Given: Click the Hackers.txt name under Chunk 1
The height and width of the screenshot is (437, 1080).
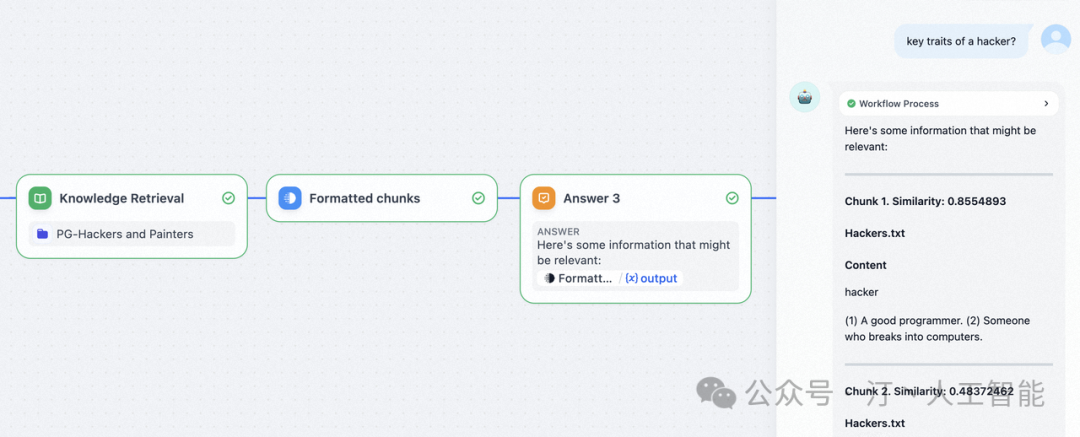Looking at the screenshot, I should (875, 233).
